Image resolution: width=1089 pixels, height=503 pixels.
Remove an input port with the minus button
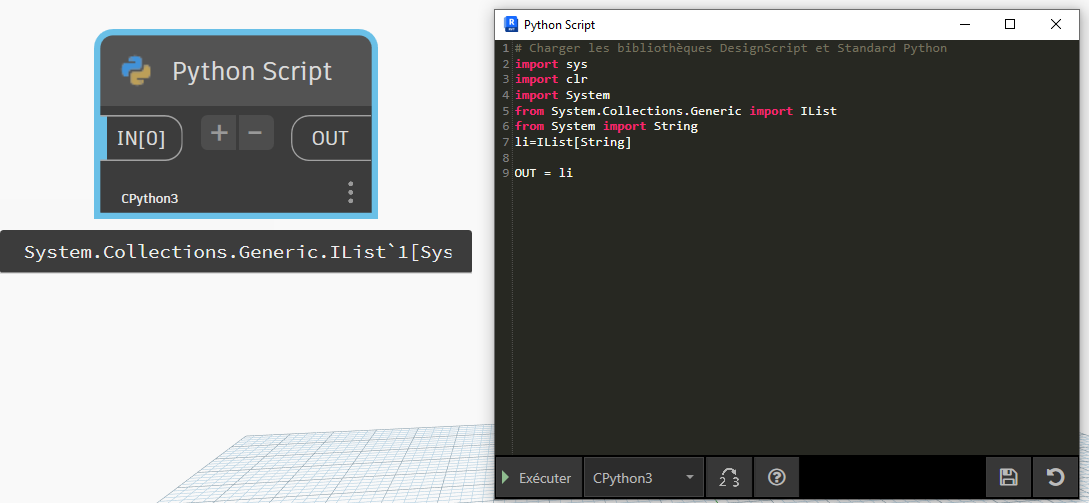click(x=256, y=133)
